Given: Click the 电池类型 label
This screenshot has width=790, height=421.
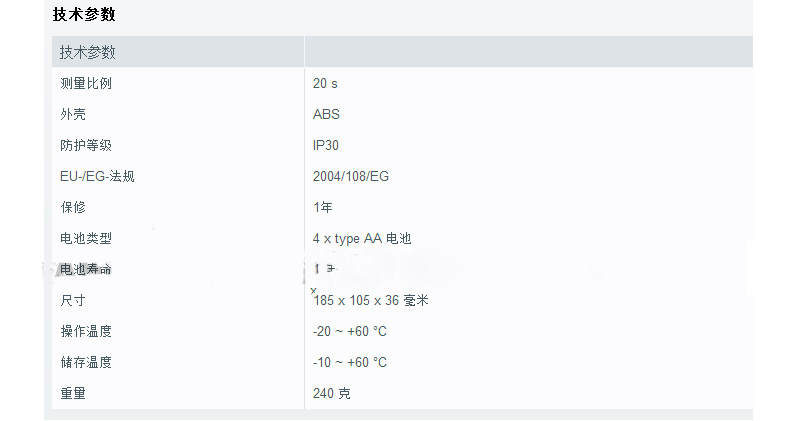Looking at the screenshot, I should pos(86,238).
